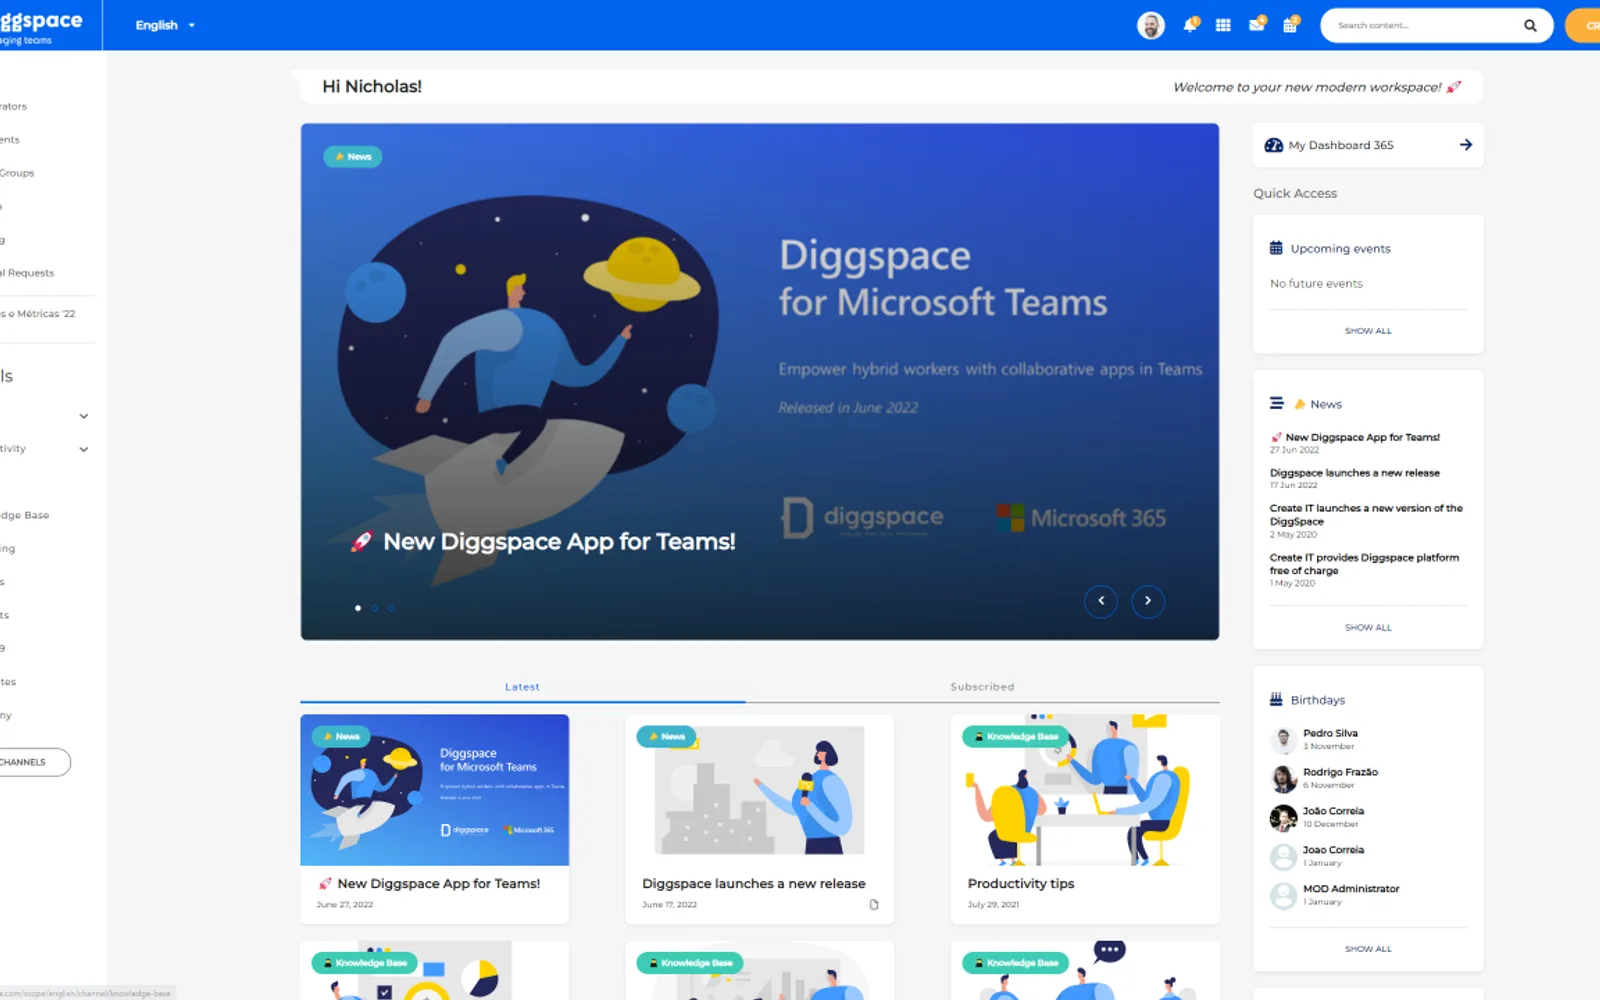Image resolution: width=1600 pixels, height=1000 pixels.
Task: Click Show All under Upcoming events
Action: pos(1368,331)
